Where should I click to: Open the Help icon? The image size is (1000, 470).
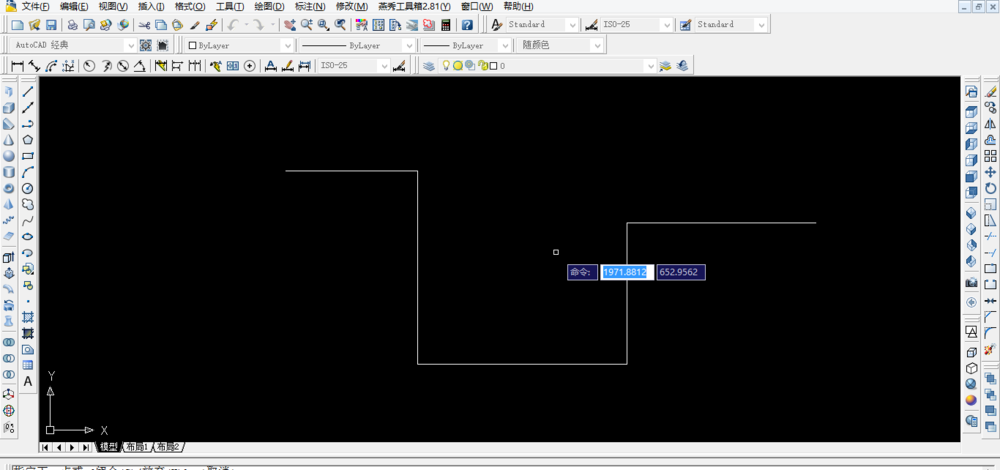[467, 25]
